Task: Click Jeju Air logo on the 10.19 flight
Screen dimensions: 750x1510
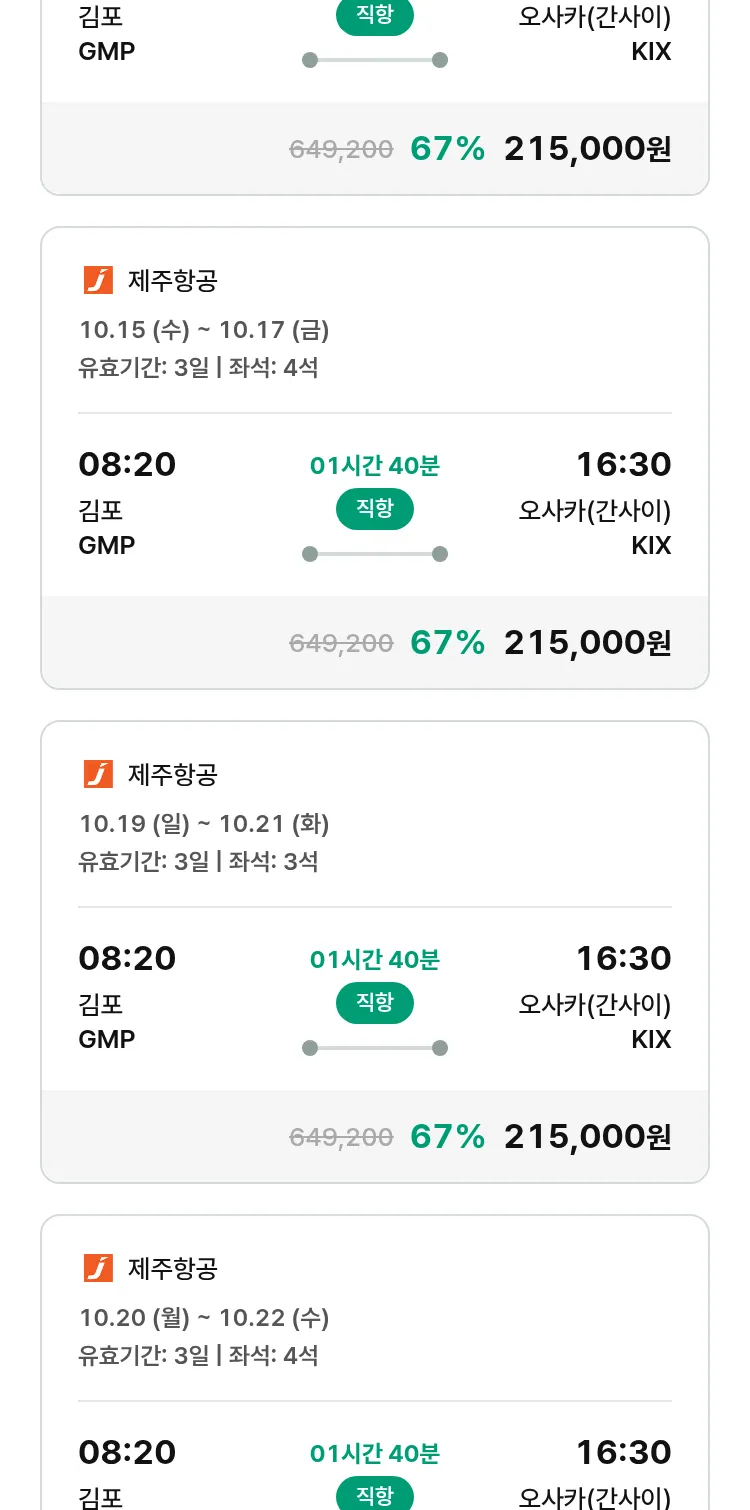Action: (98, 775)
